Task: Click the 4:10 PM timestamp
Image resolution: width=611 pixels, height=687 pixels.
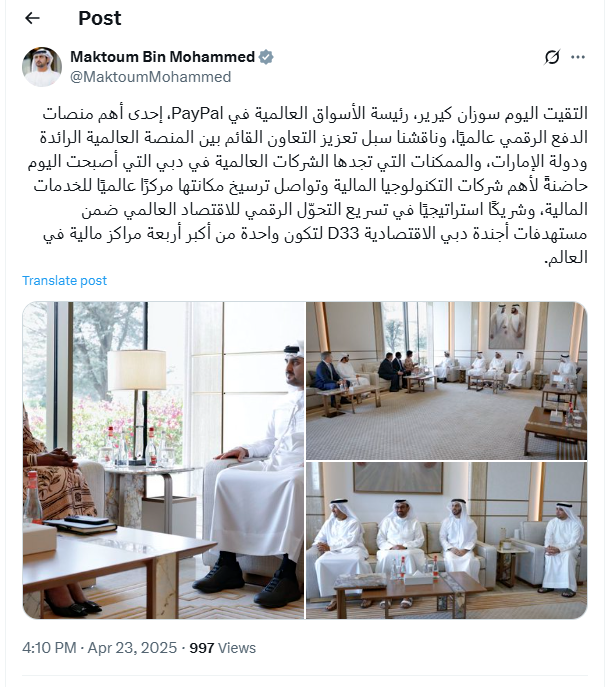Action: tap(49, 648)
